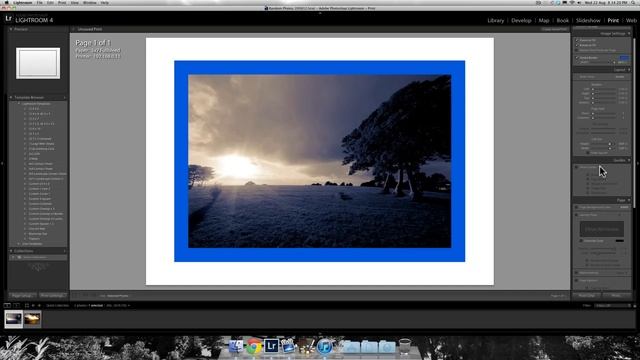
Task: Click the Print... button at bottom right
Action: (x=616, y=295)
